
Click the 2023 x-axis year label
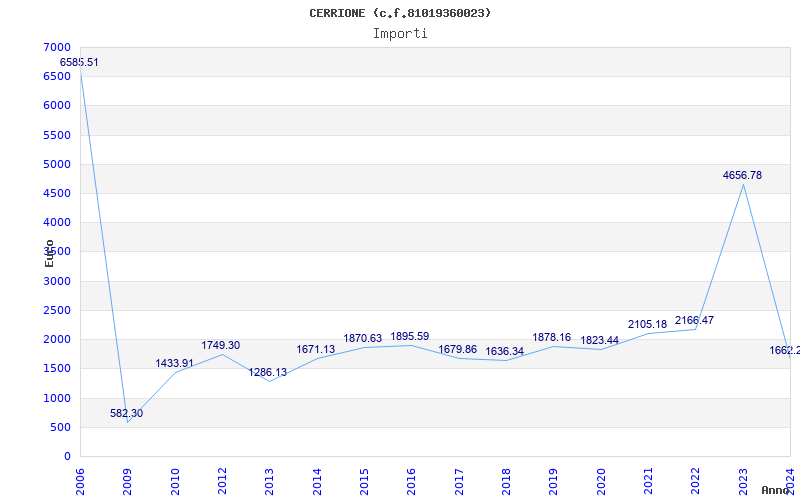pyautogui.click(x=743, y=482)
